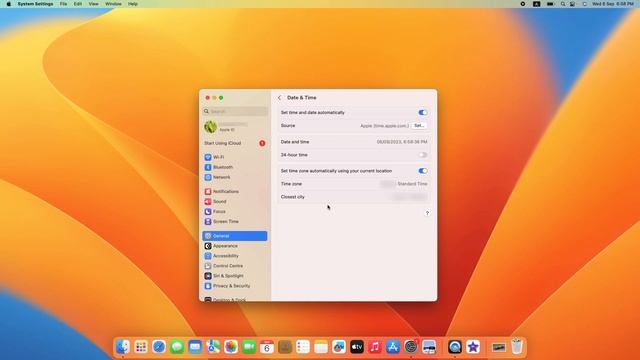Open Siri & Spotlight in the sidebar

[x=235, y=276]
